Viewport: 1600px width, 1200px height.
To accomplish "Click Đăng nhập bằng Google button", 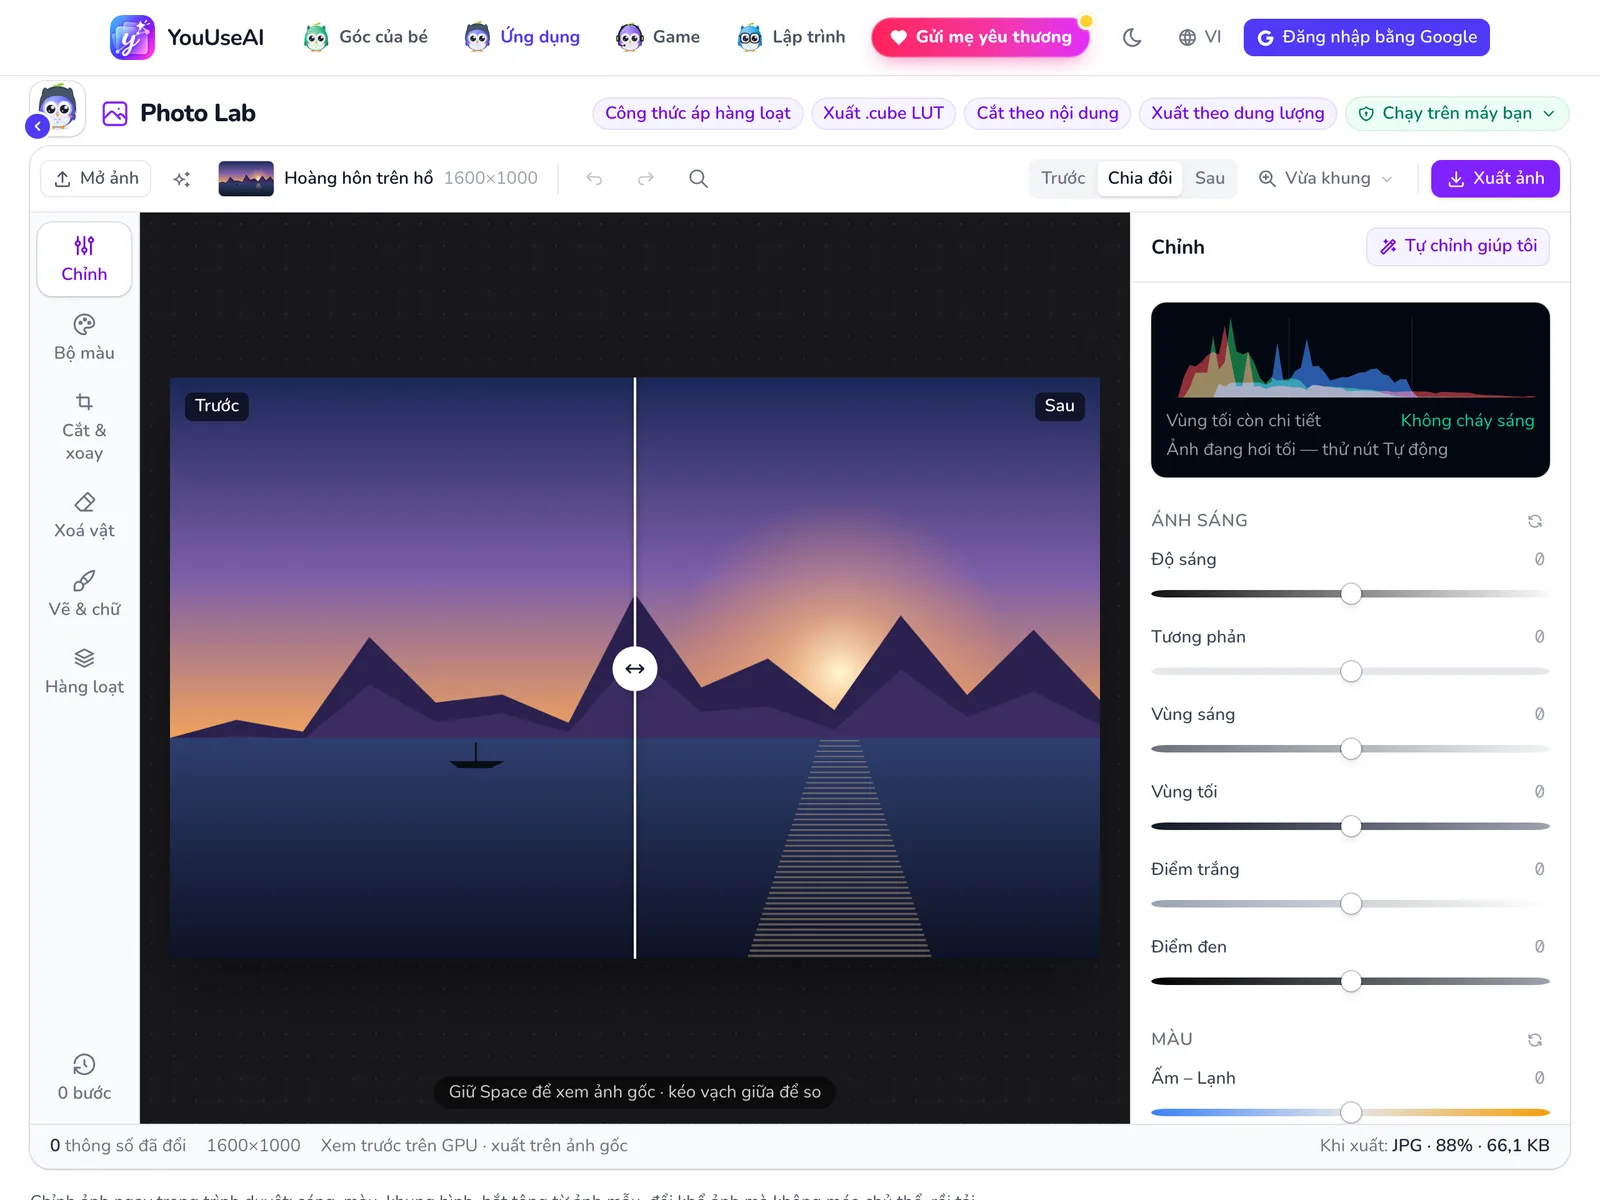I will (x=1366, y=37).
